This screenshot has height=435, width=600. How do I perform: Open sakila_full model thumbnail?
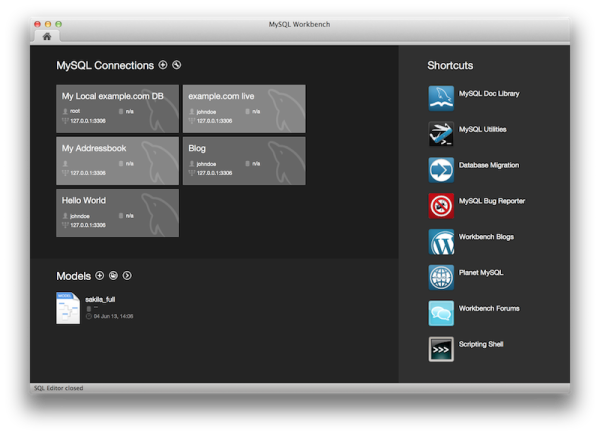[x=68, y=308]
